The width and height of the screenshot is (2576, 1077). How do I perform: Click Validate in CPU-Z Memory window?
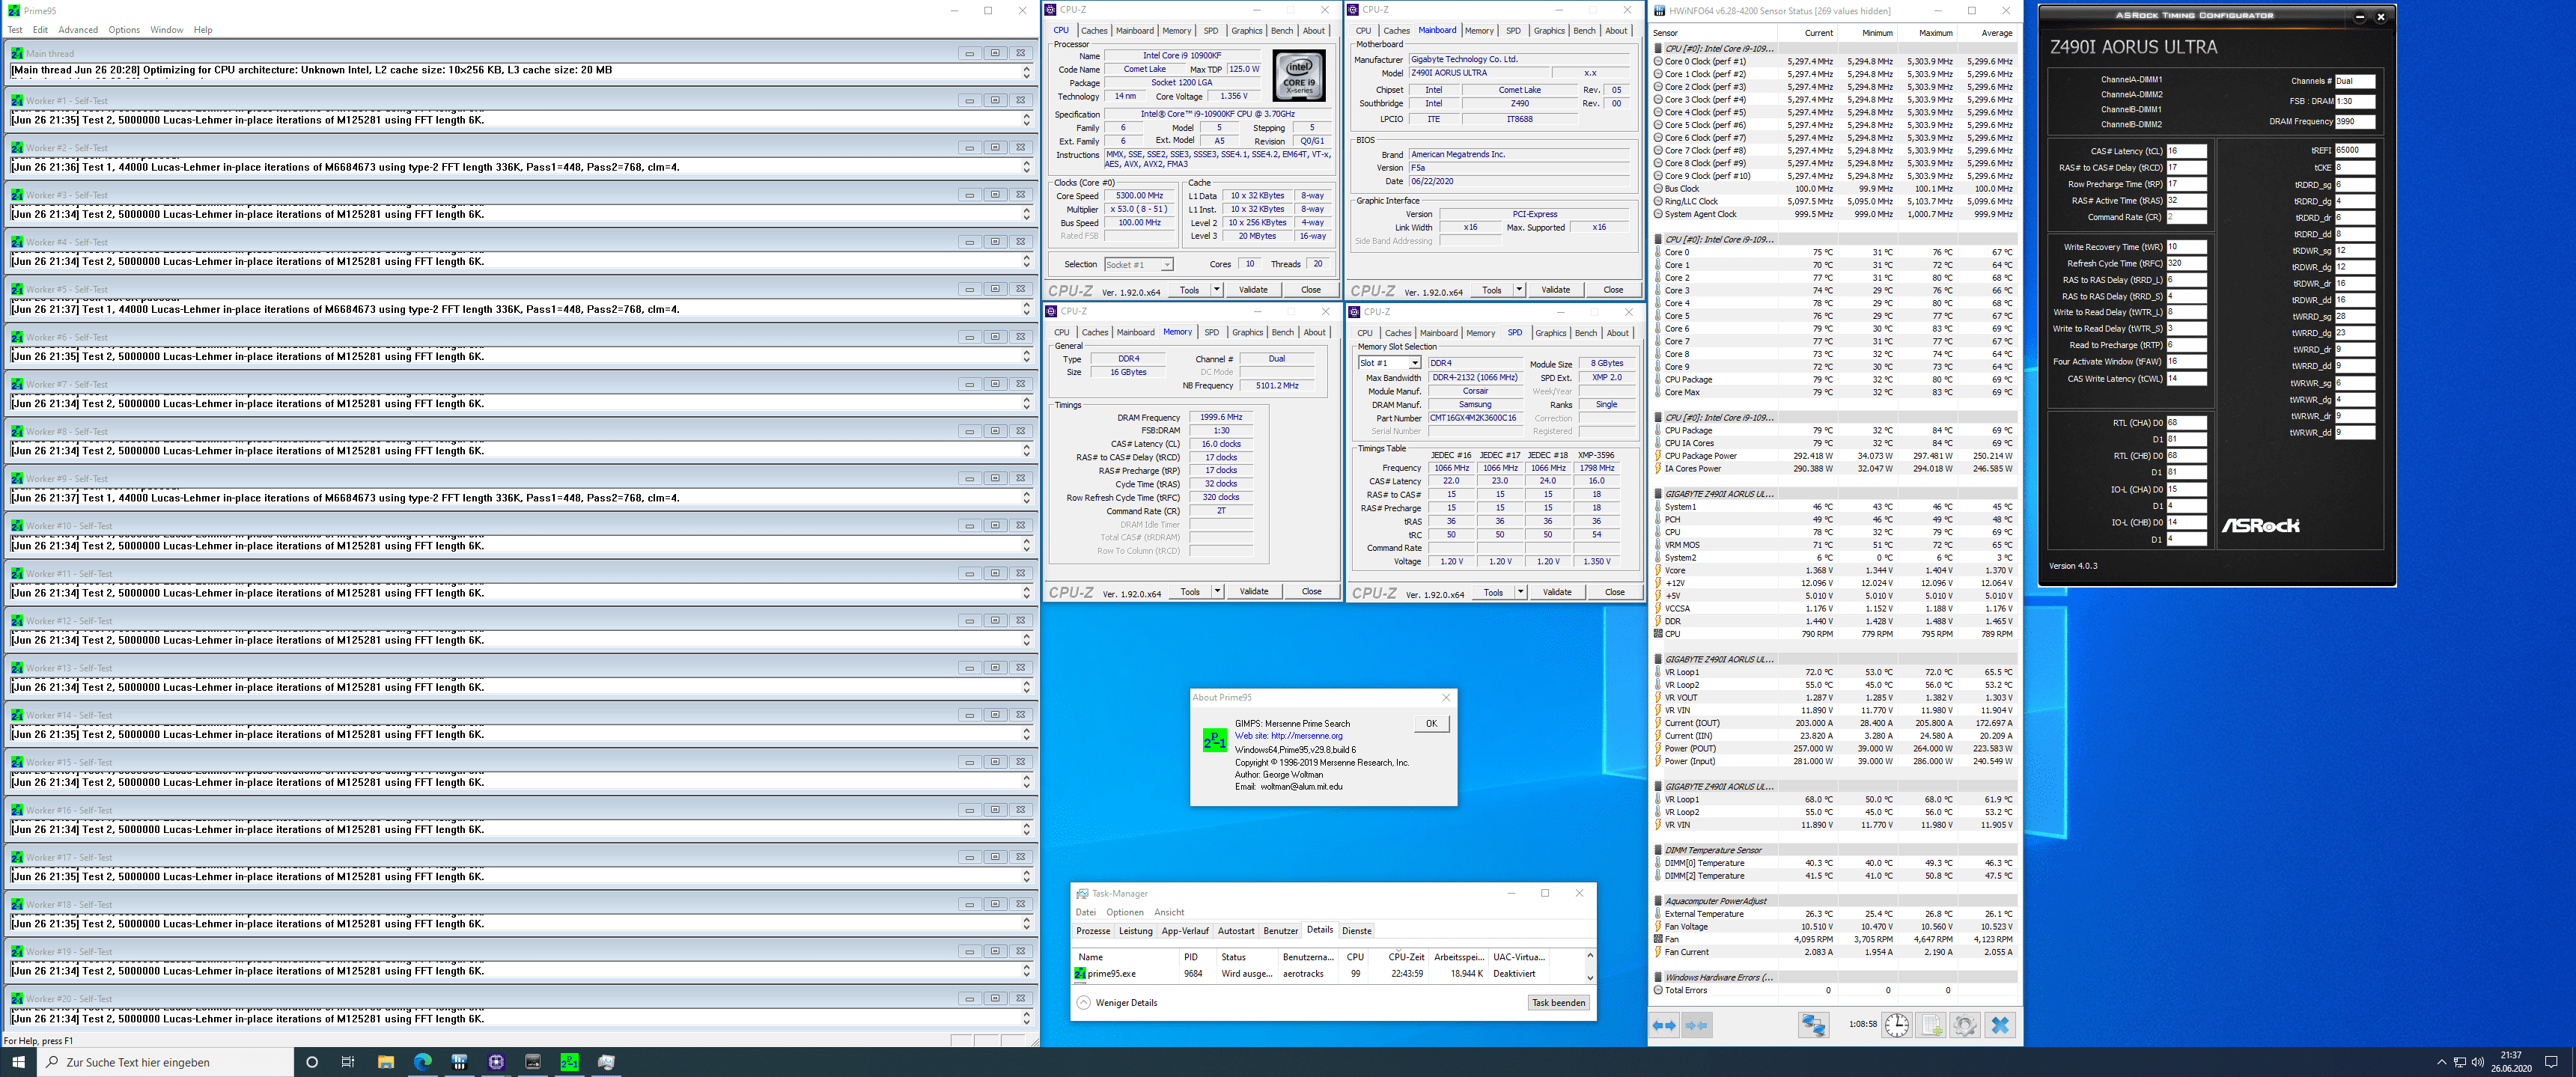point(1254,592)
